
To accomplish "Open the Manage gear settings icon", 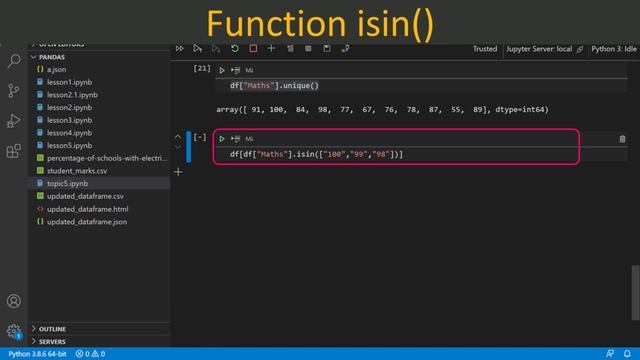I will (x=13, y=331).
